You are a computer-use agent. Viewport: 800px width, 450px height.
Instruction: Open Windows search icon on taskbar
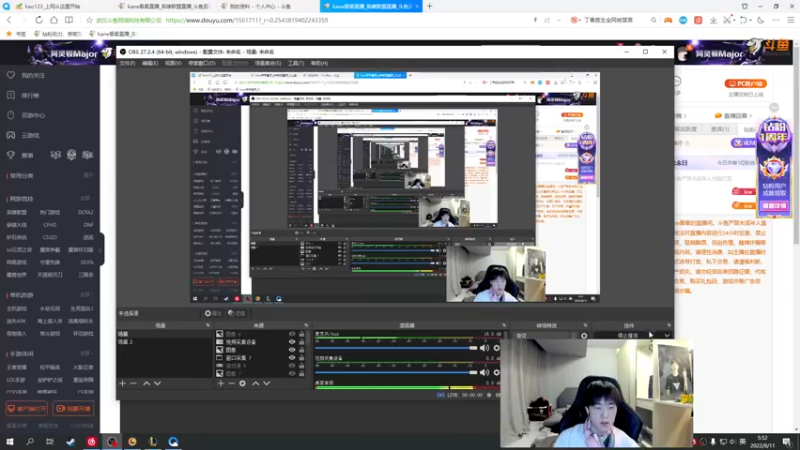[30, 442]
